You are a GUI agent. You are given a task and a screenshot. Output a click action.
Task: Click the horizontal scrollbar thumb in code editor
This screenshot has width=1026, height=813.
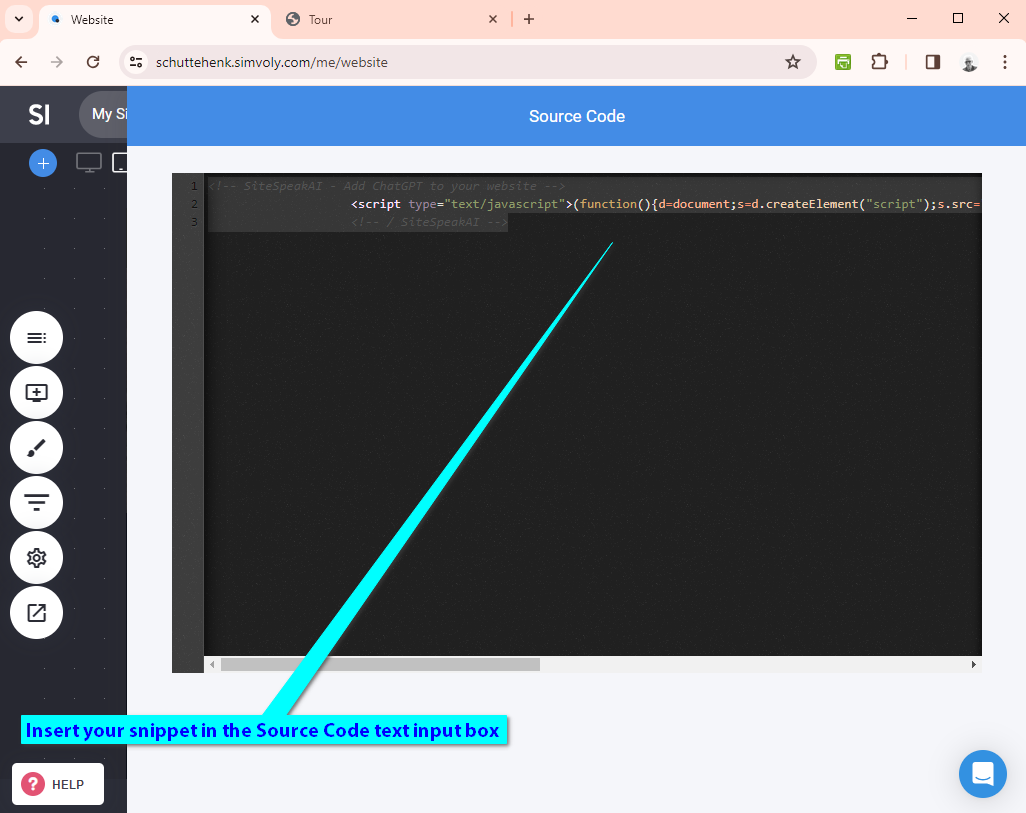(x=380, y=664)
